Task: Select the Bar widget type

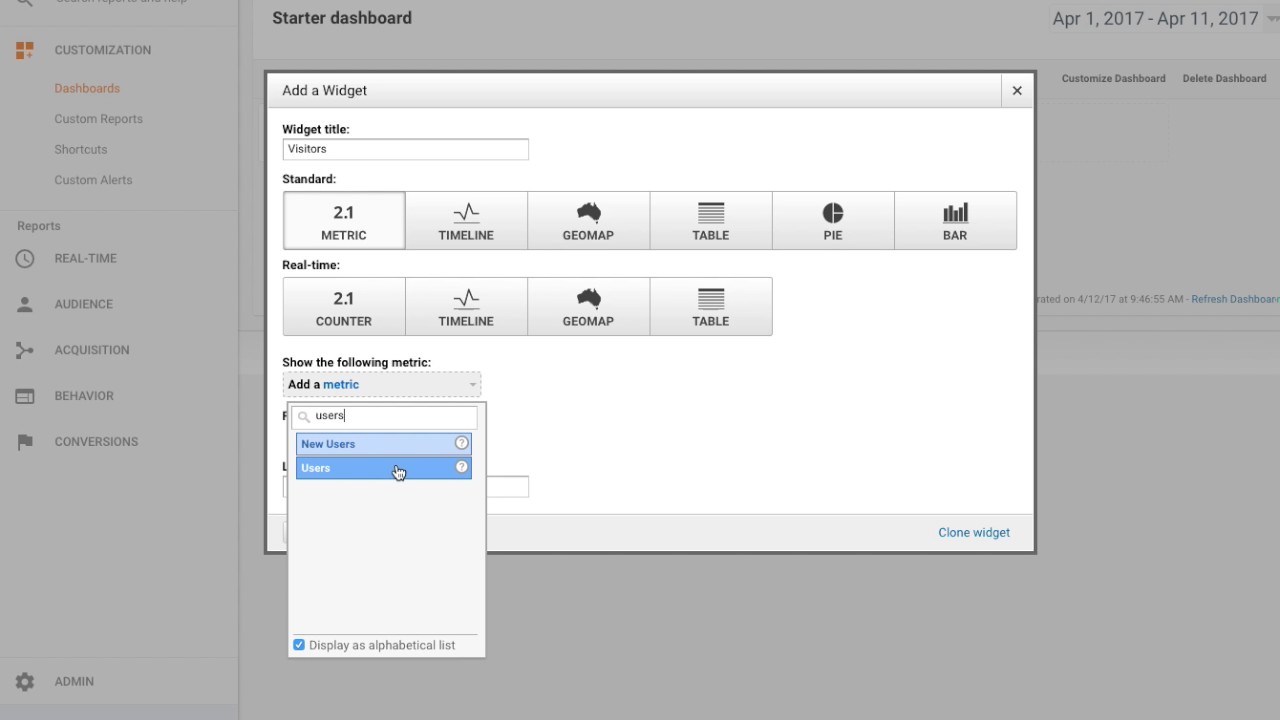Action: 954,220
